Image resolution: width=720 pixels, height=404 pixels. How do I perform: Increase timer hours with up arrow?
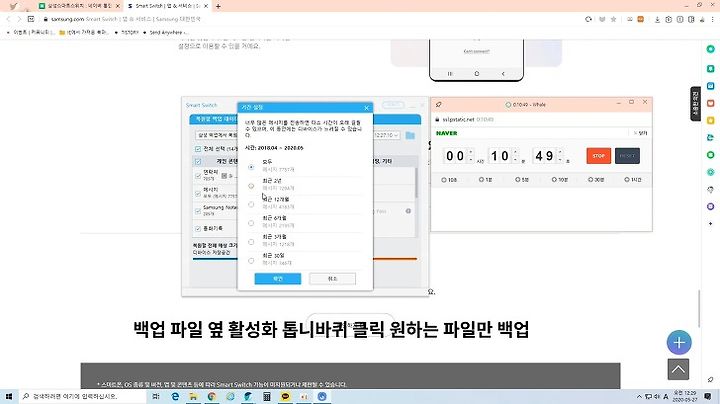pyautogui.click(x=471, y=152)
